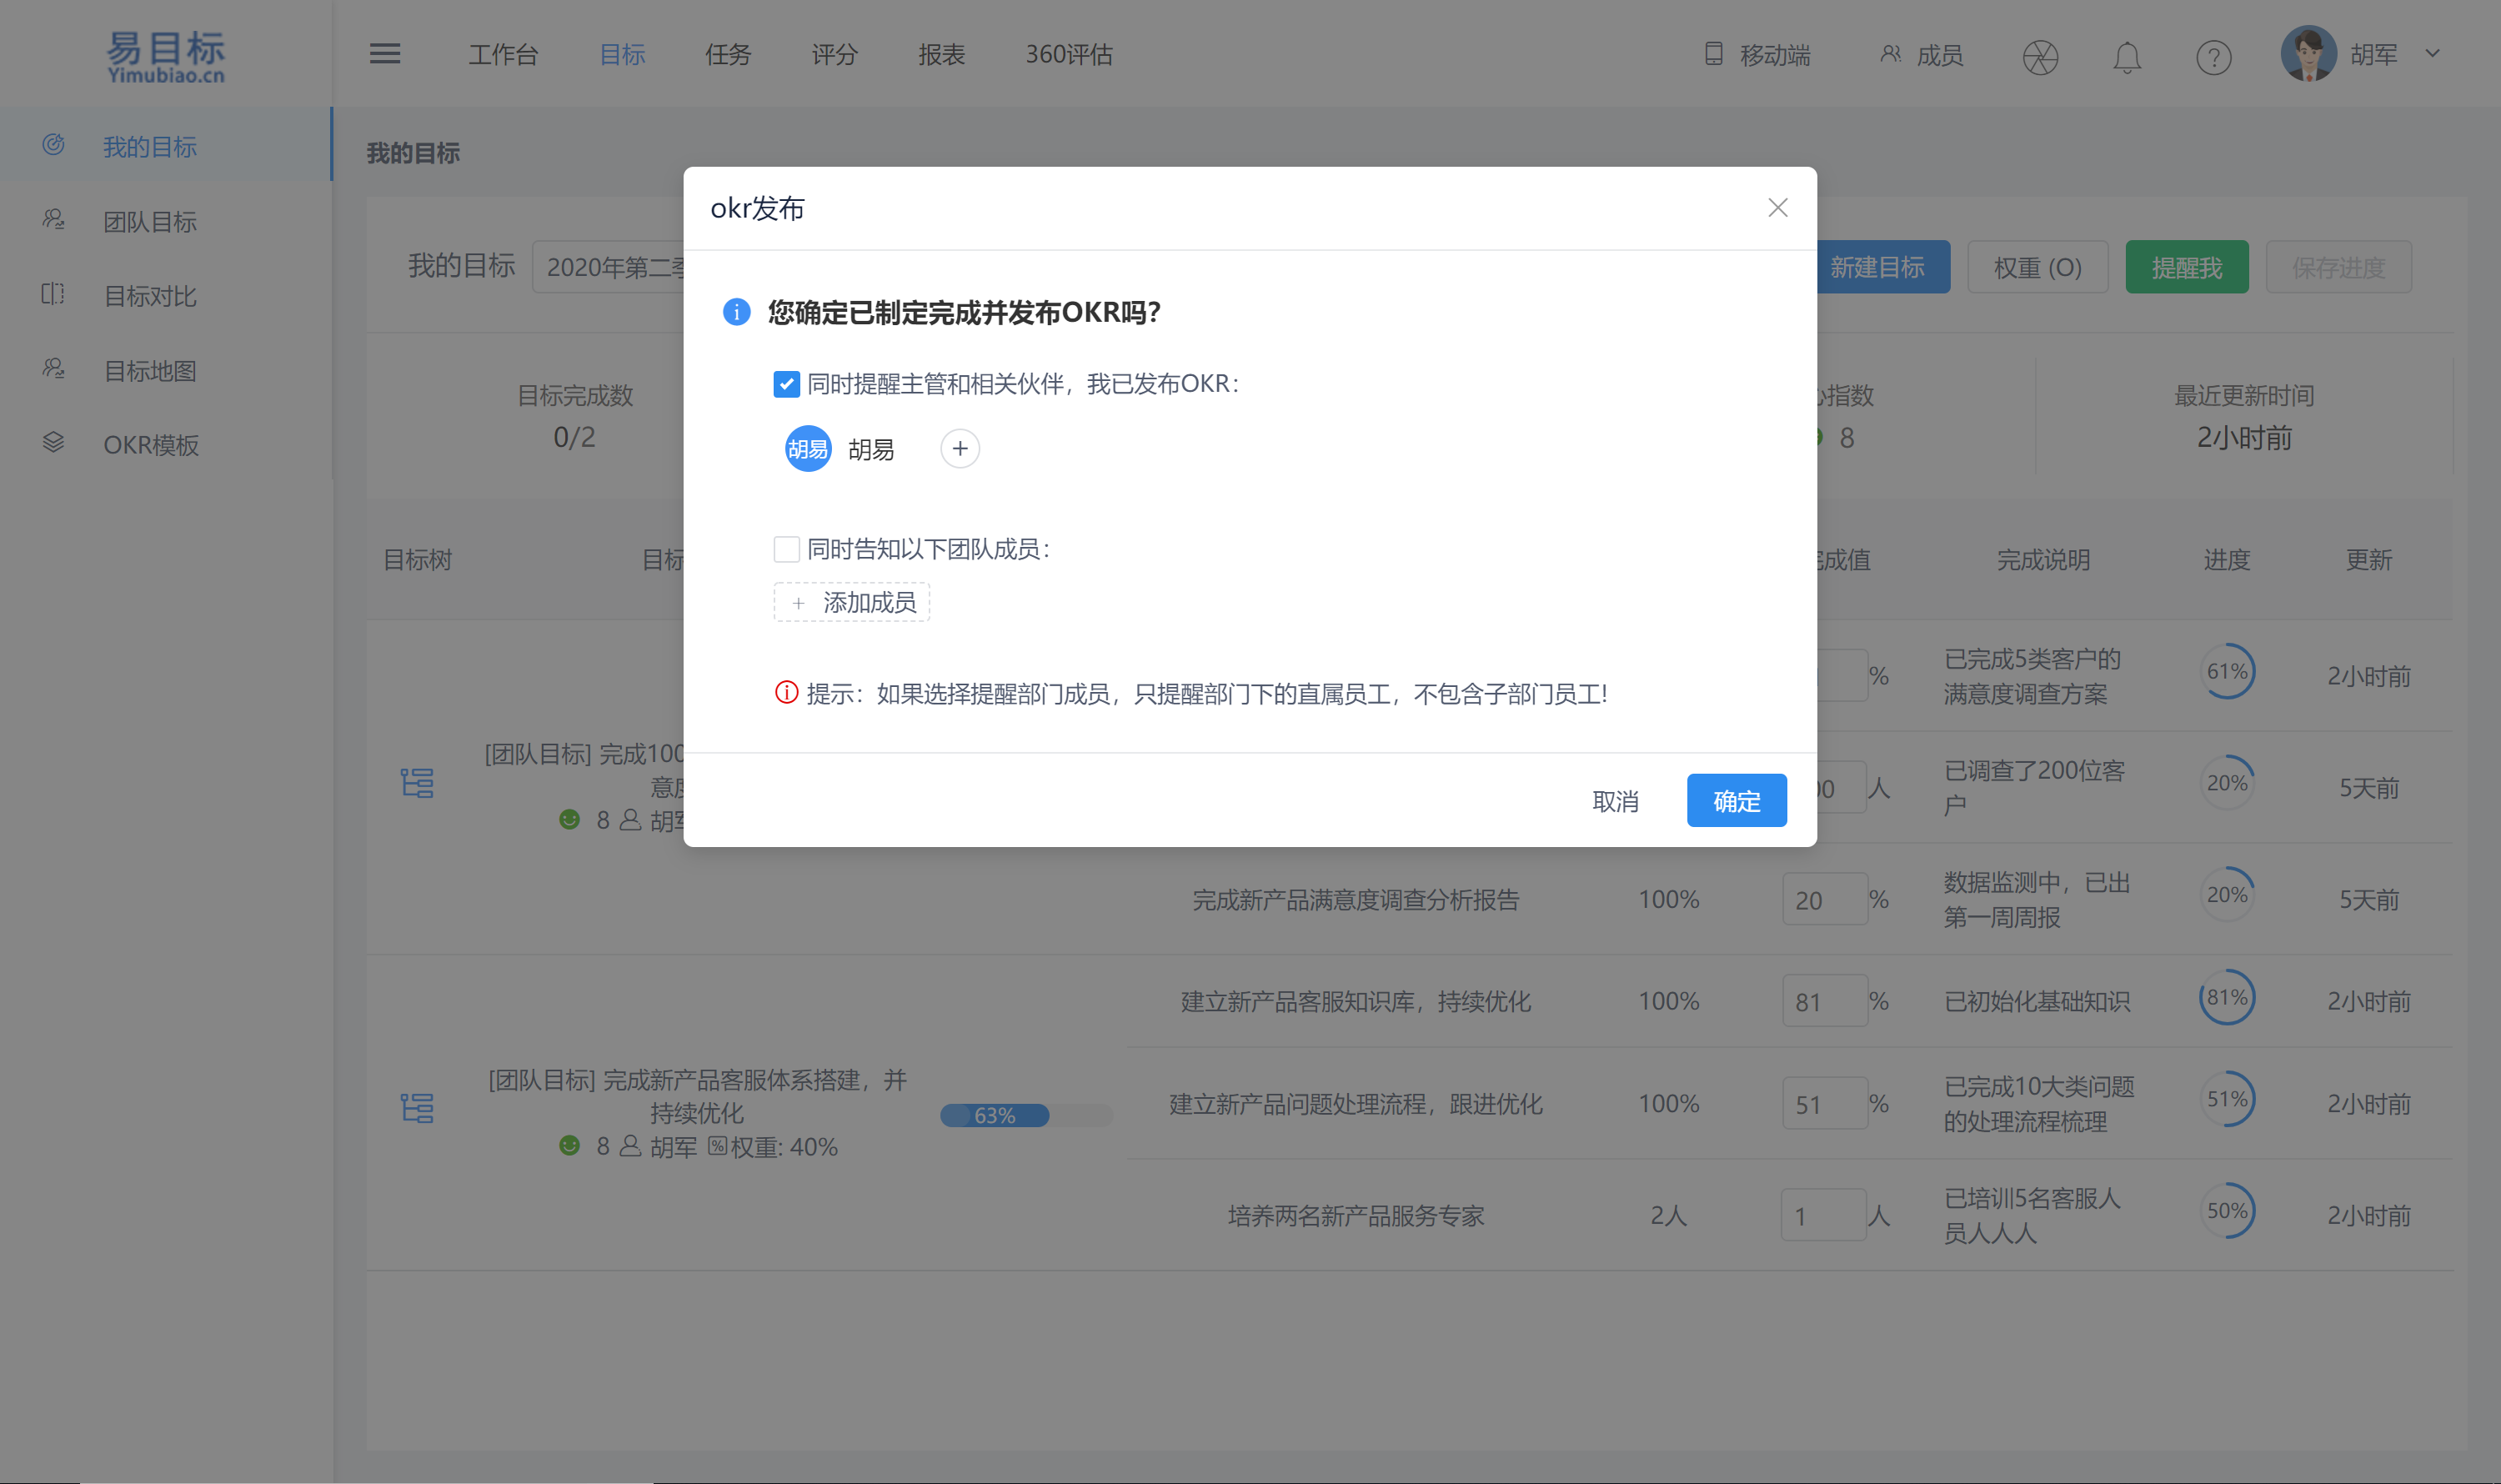Open the 评分 top menu
This screenshot has width=2501, height=1484.
pyautogui.click(x=835, y=54)
